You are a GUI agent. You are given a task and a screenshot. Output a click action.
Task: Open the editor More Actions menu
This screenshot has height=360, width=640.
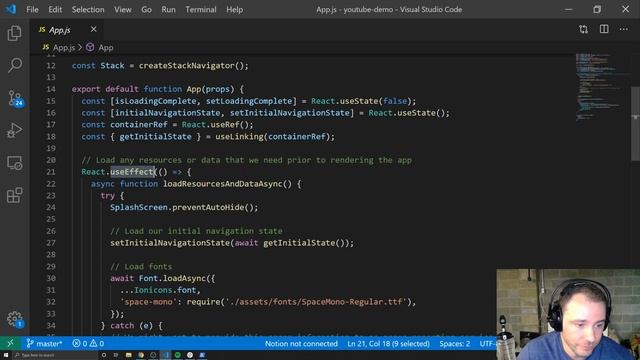tap(624, 29)
